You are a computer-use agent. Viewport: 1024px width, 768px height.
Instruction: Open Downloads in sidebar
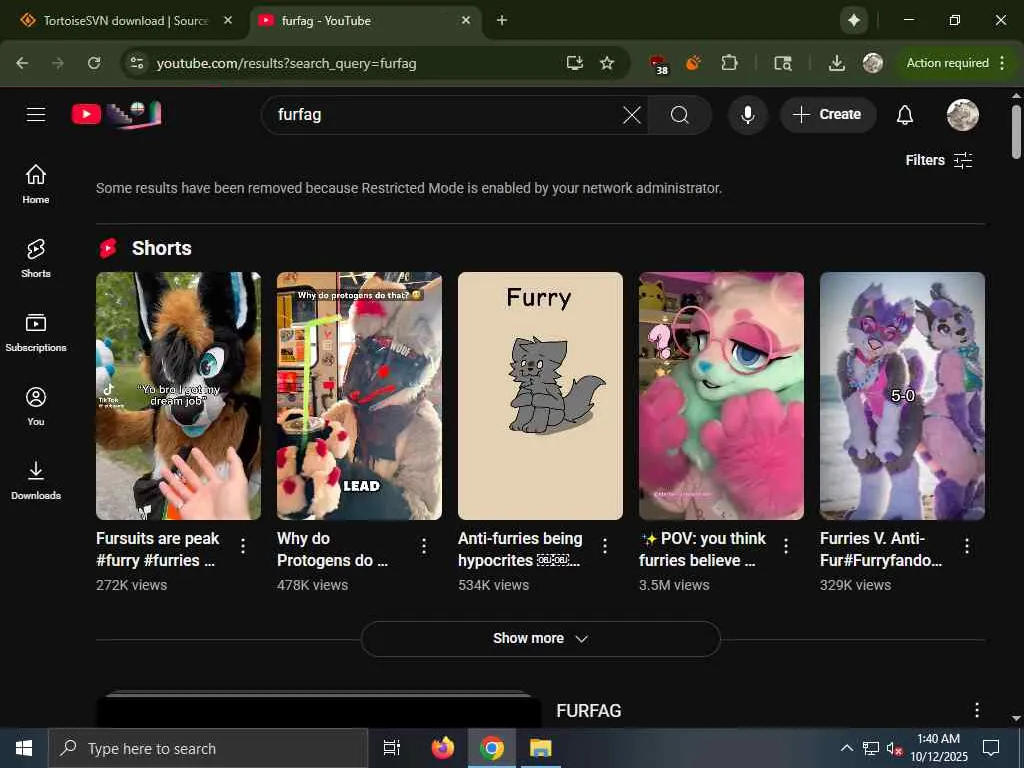pyautogui.click(x=36, y=480)
